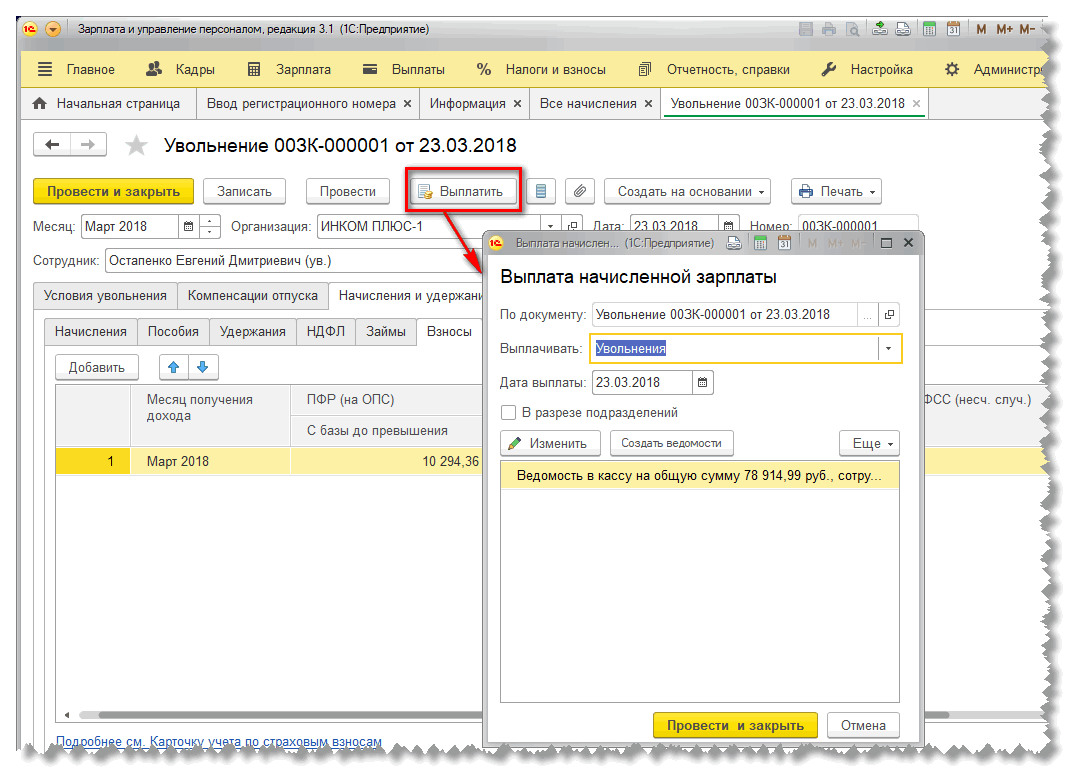Click the back navigation arrow
Screen dimensions: 1074x777
(x=52, y=145)
